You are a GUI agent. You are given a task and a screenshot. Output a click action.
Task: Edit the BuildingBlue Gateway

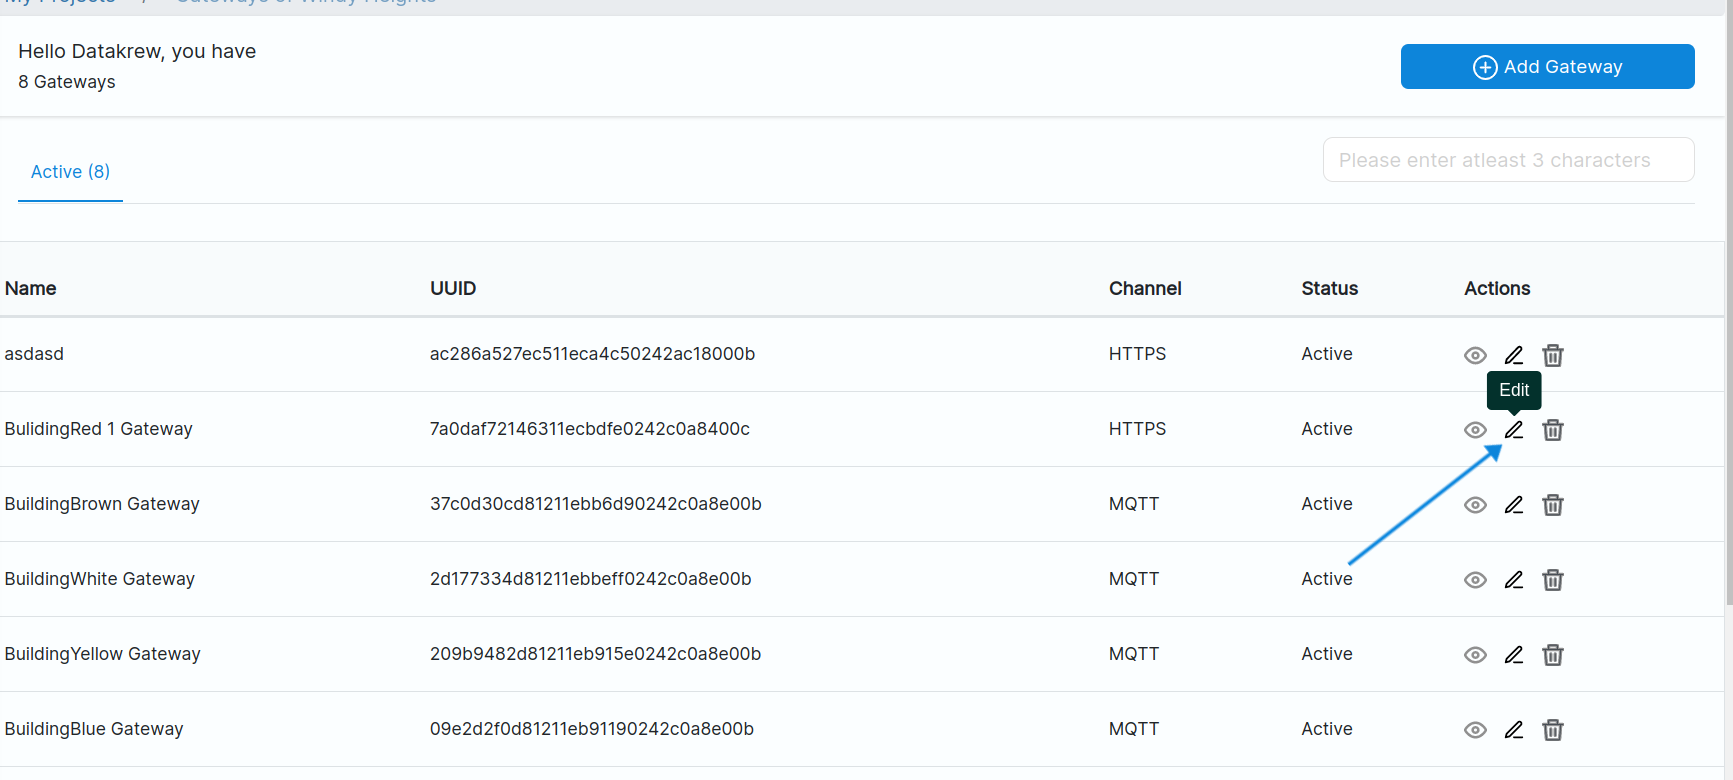1514,730
